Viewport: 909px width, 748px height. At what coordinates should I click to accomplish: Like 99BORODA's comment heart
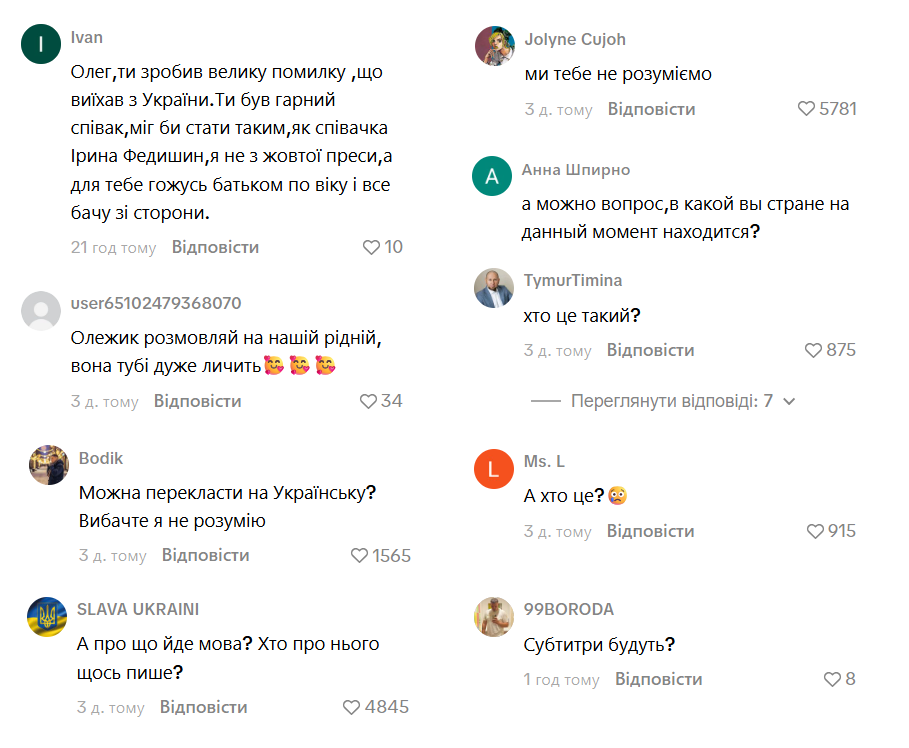tap(832, 679)
